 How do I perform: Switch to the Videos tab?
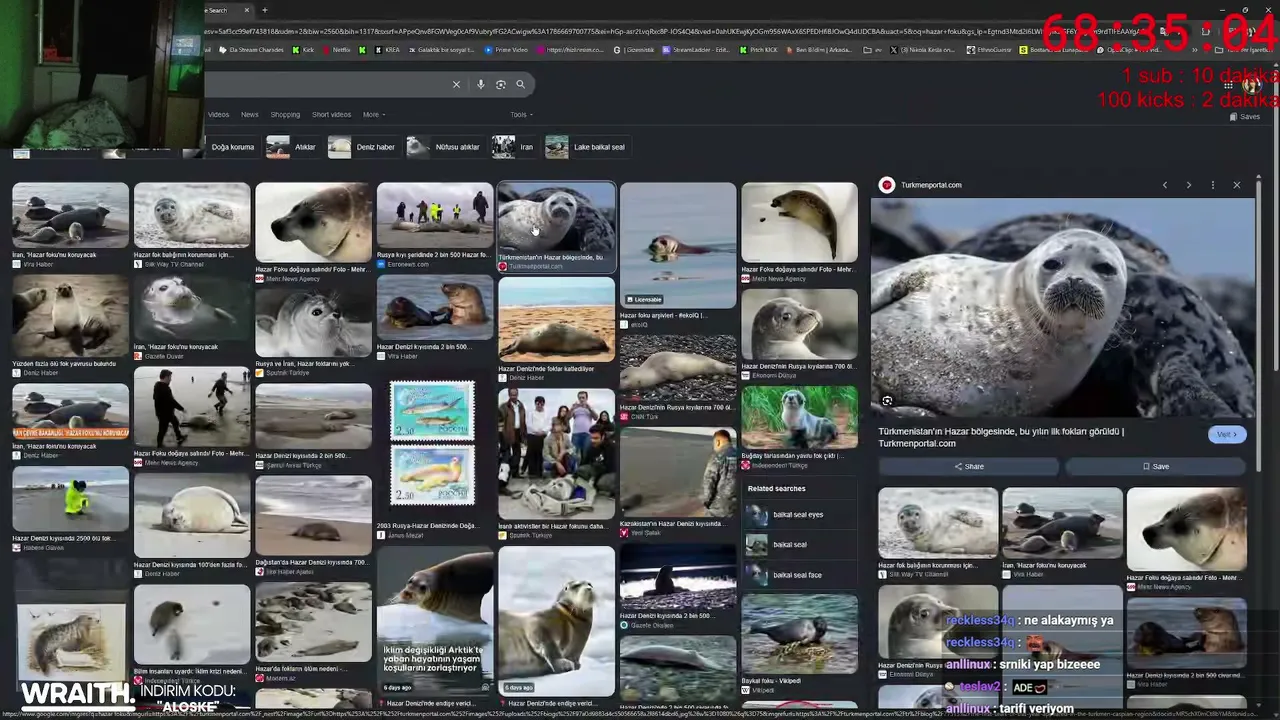[218, 114]
